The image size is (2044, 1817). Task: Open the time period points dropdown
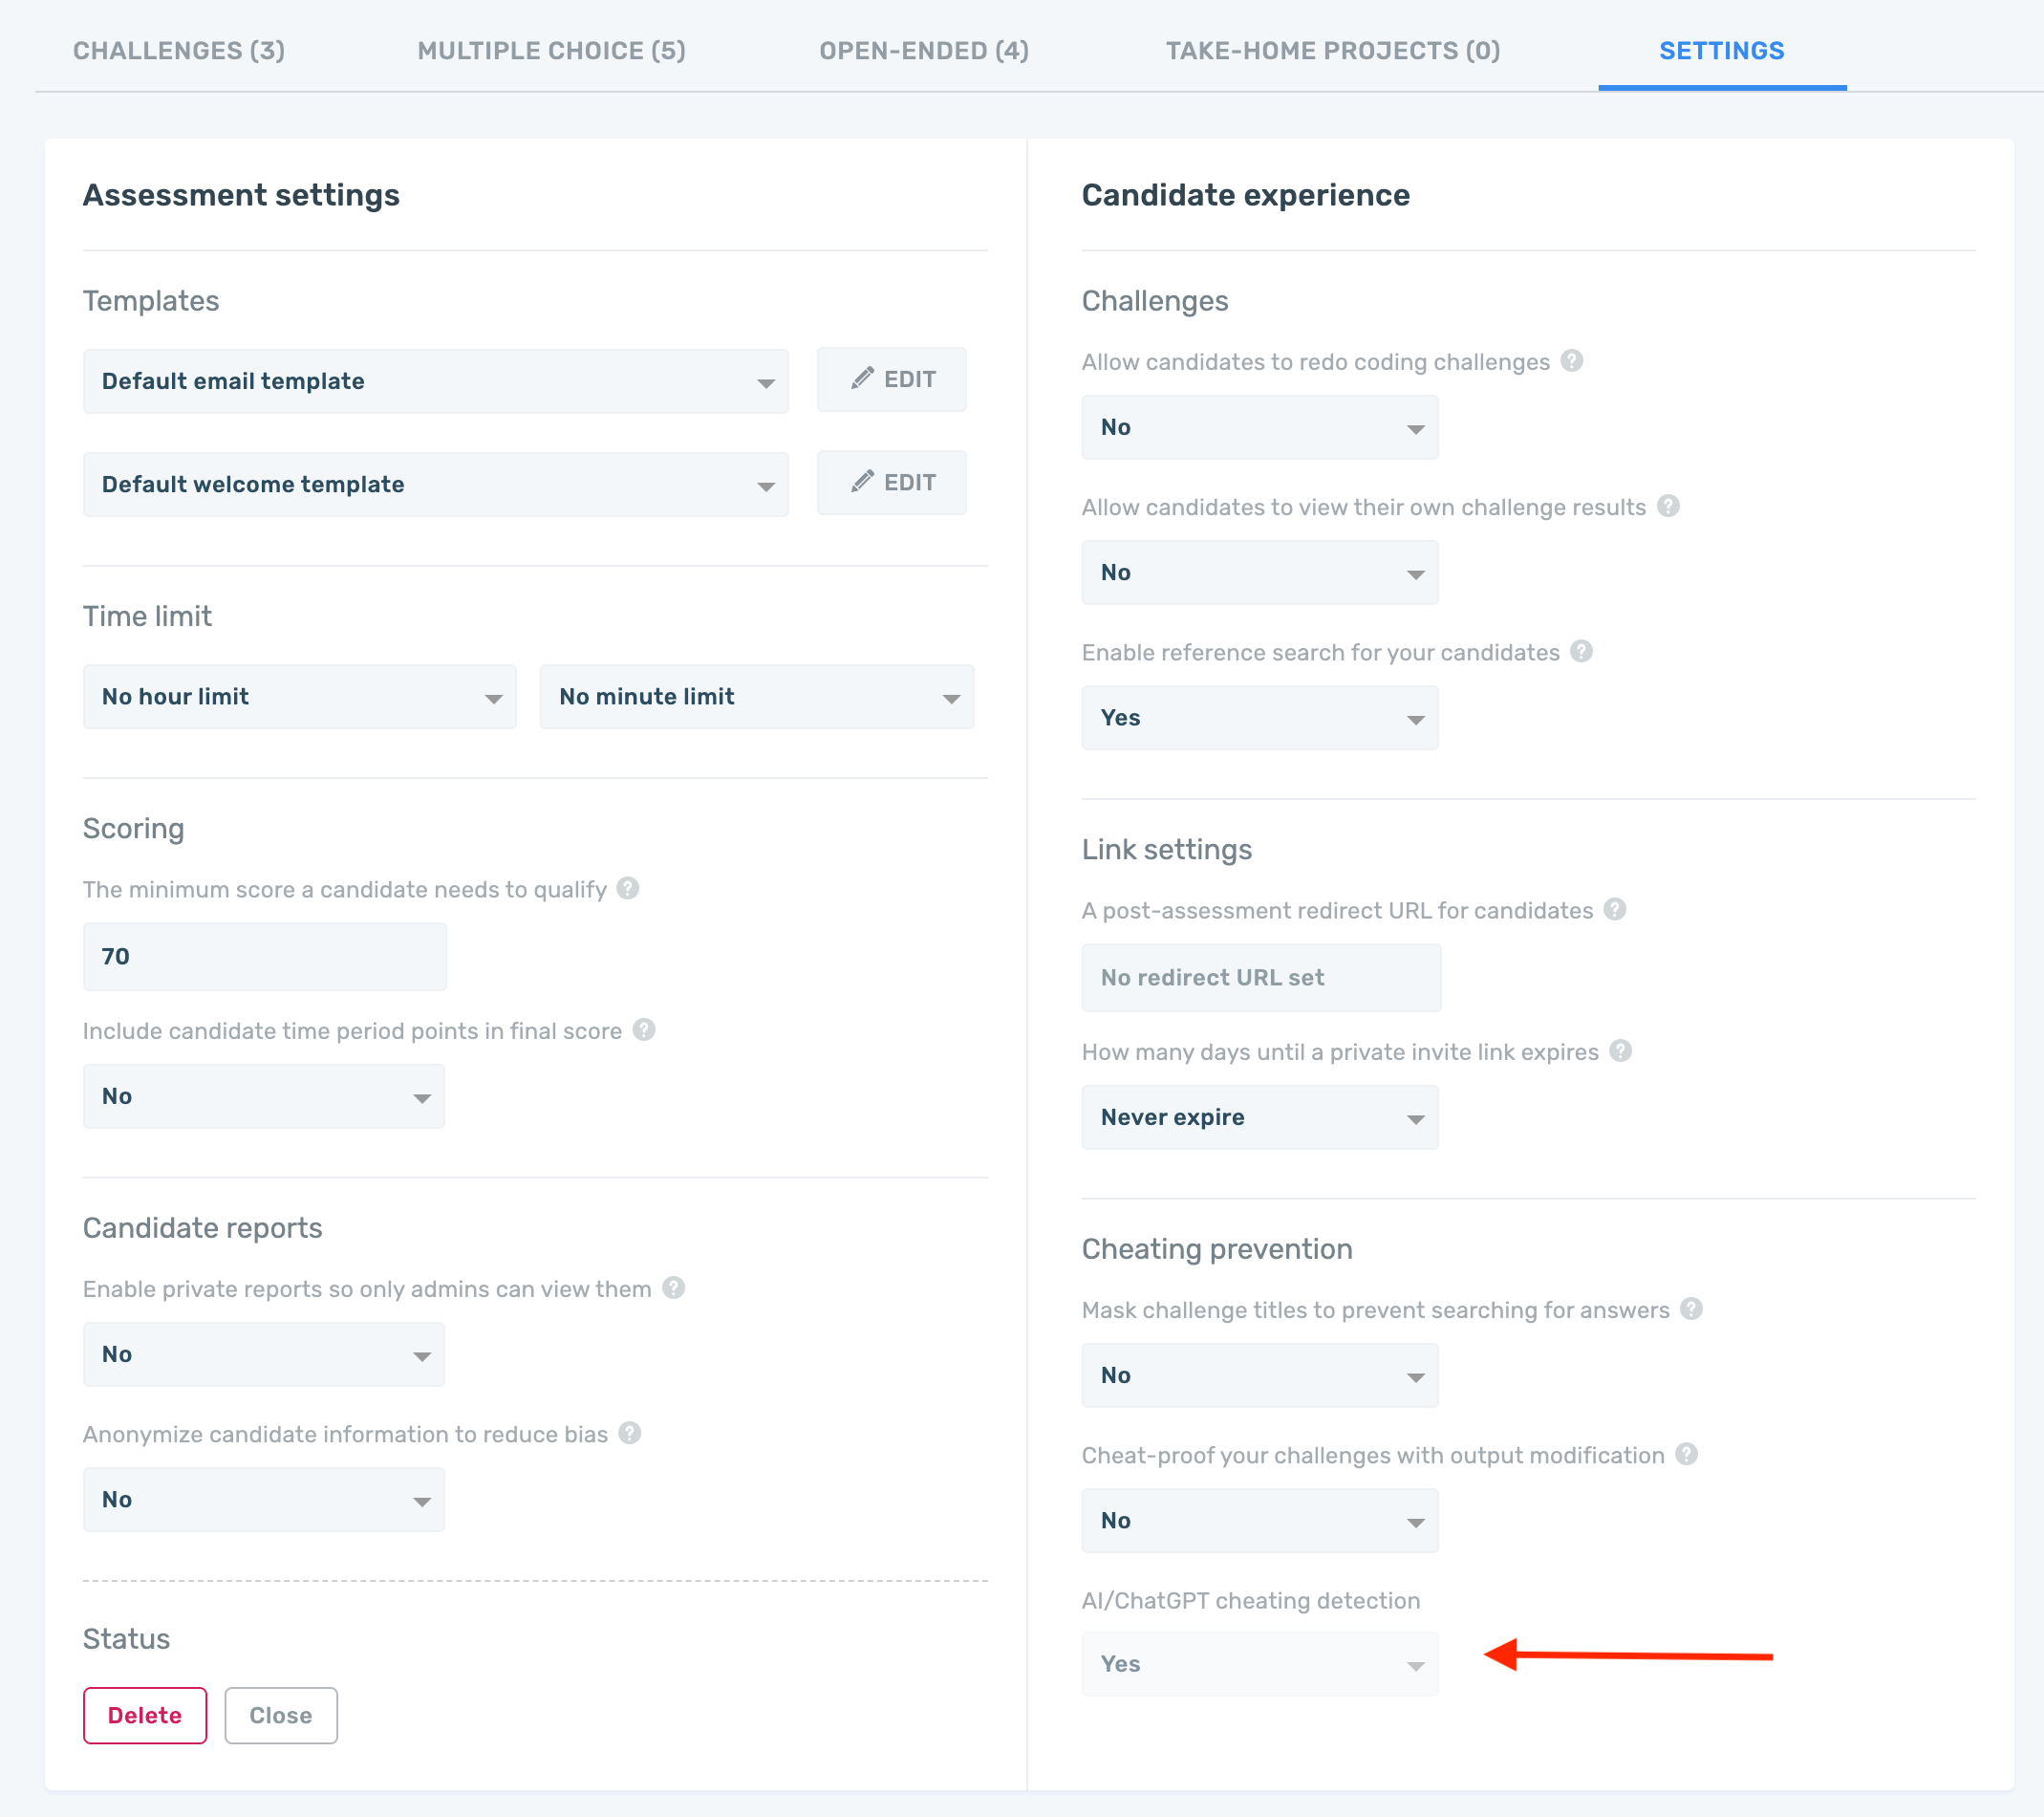tap(264, 1096)
